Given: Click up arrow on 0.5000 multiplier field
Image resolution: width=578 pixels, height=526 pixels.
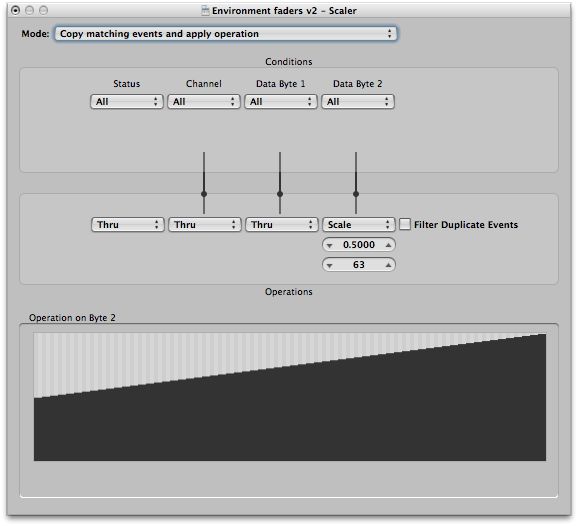Looking at the screenshot, I should 388,245.
